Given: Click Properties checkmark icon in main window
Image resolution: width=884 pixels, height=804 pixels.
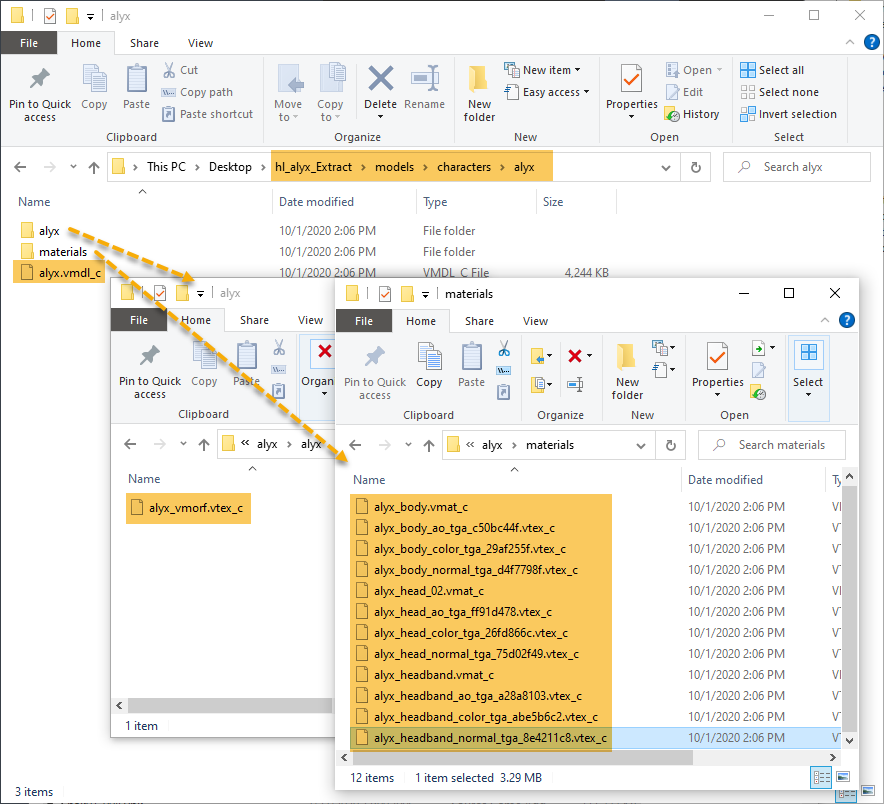Looking at the screenshot, I should (x=631, y=78).
